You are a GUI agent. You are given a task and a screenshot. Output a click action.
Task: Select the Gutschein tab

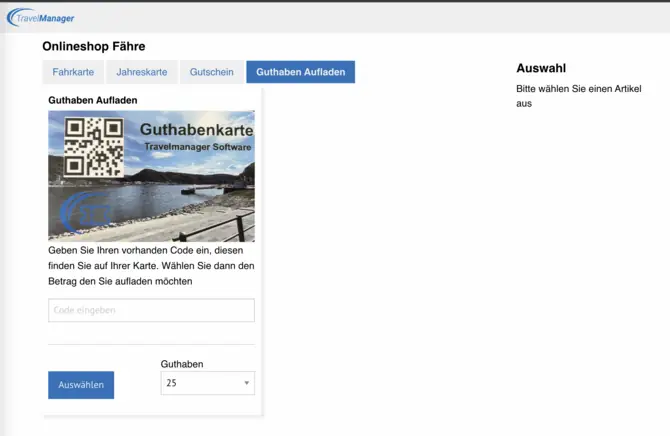coord(212,72)
